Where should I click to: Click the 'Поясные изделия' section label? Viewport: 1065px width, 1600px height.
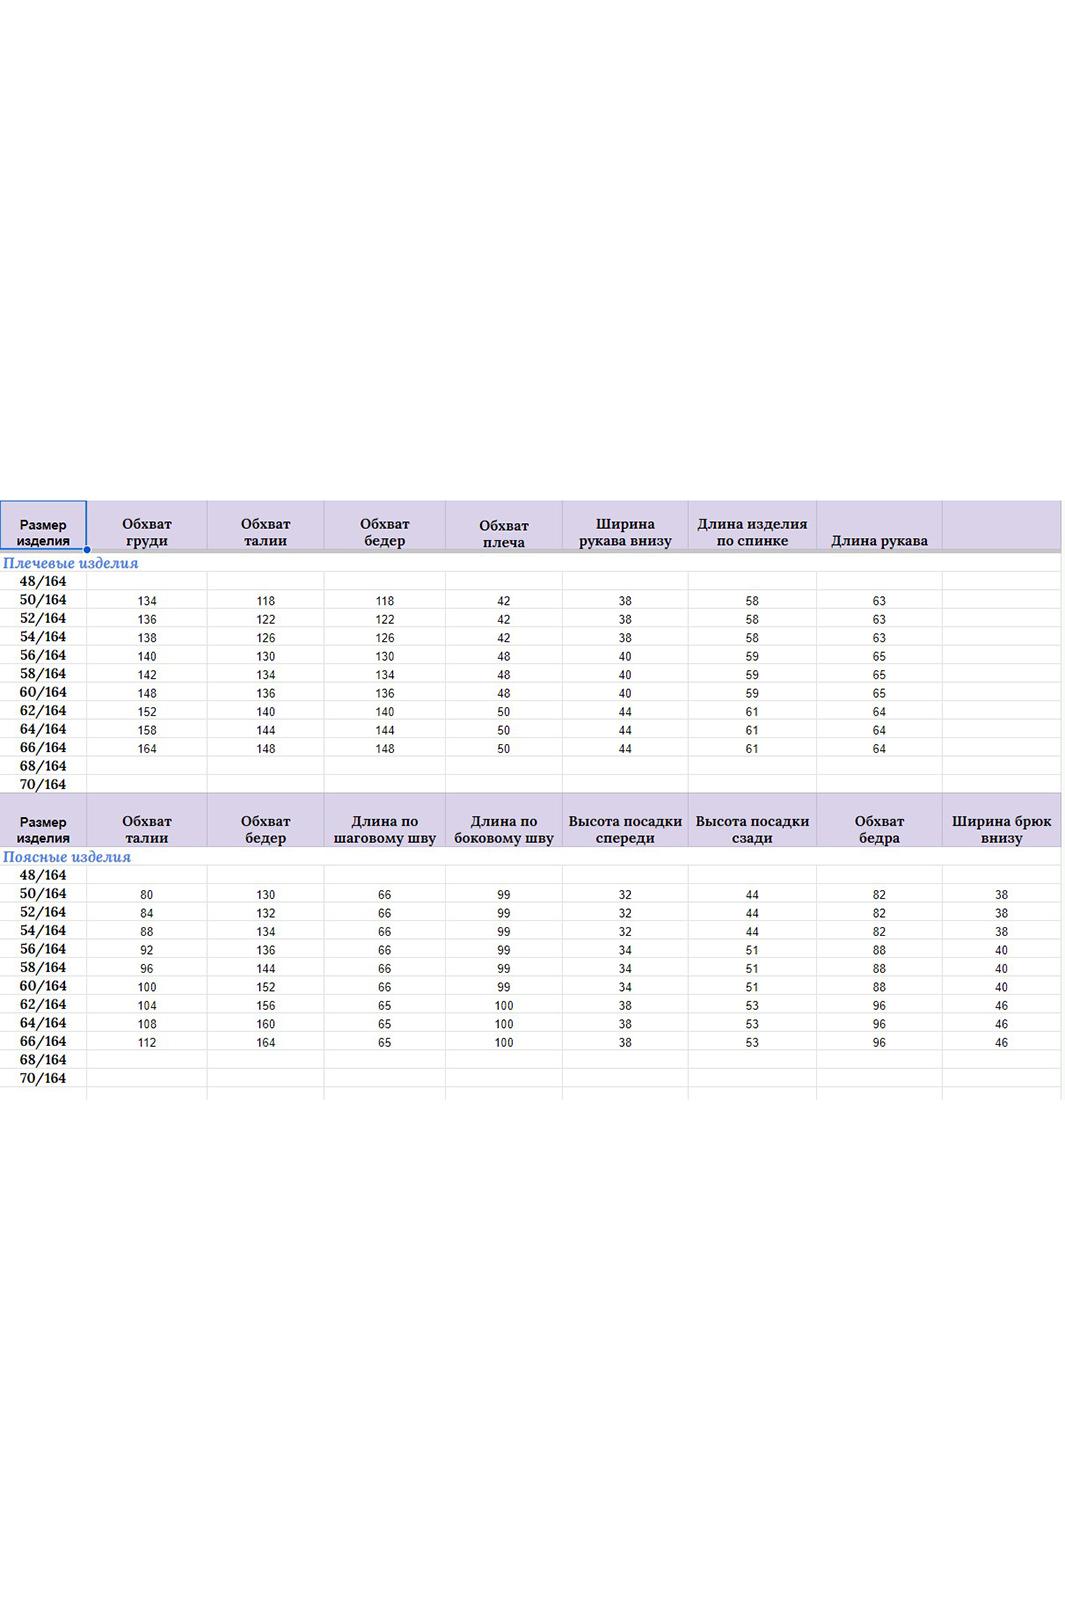point(67,857)
